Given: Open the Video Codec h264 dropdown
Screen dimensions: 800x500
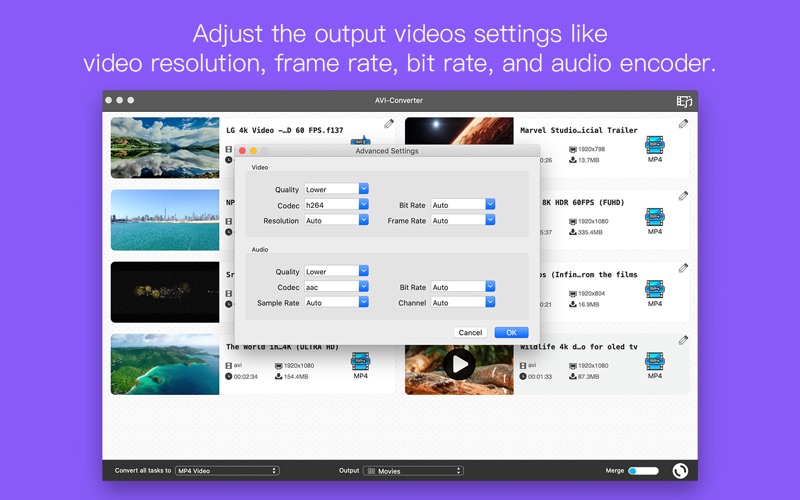Looking at the screenshot, I should (x=336, y=205).
